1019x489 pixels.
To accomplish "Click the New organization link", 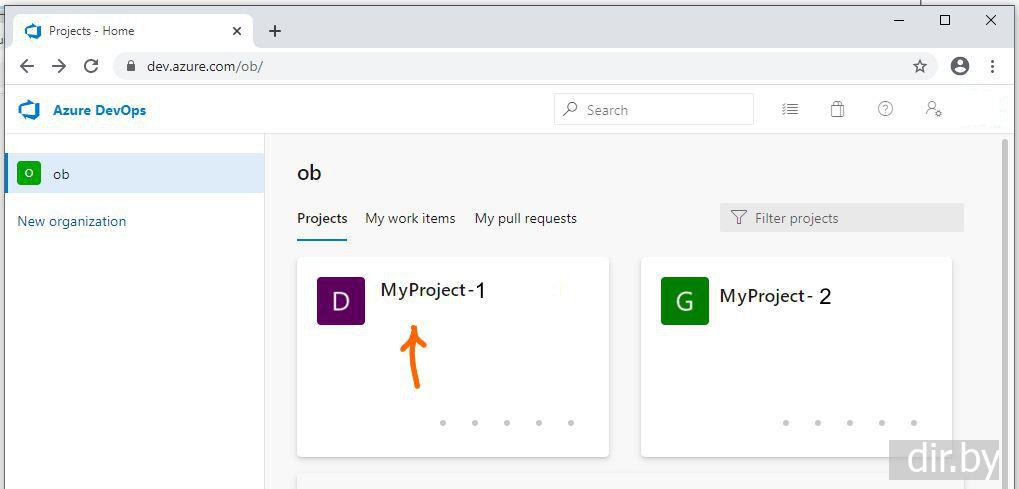I will 72,221.
